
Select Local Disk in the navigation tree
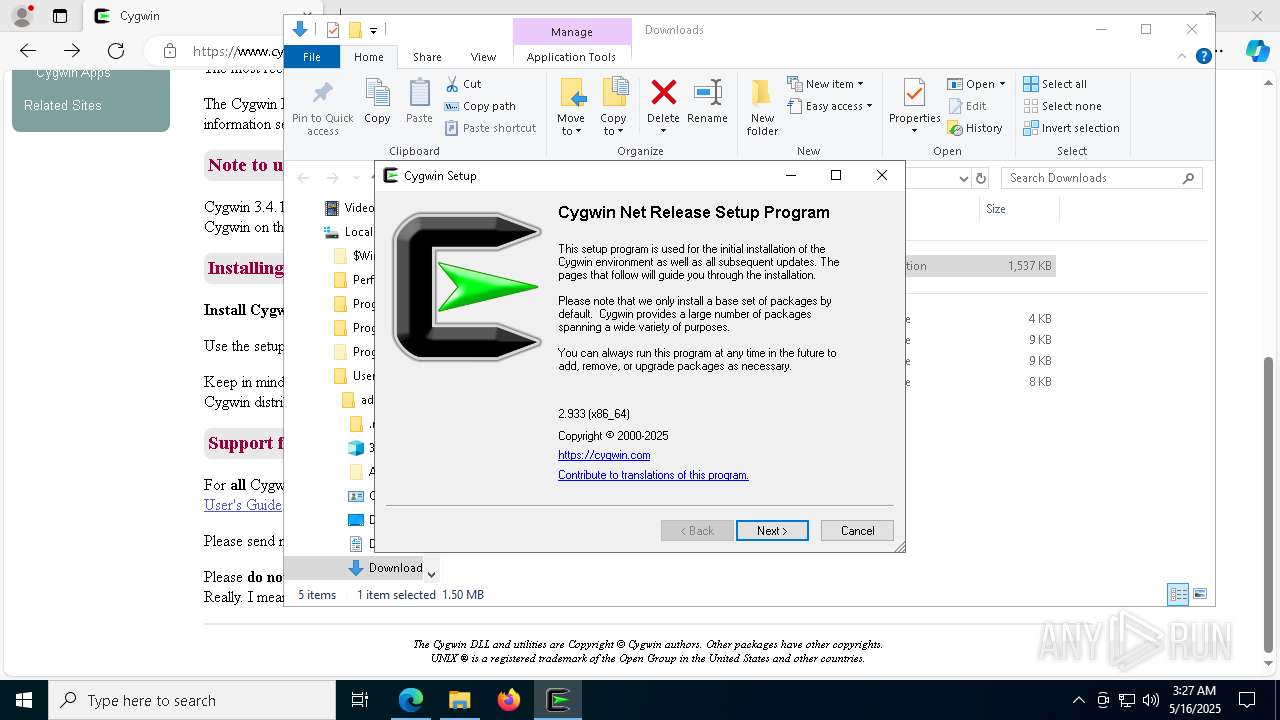(x=347, y=232)
